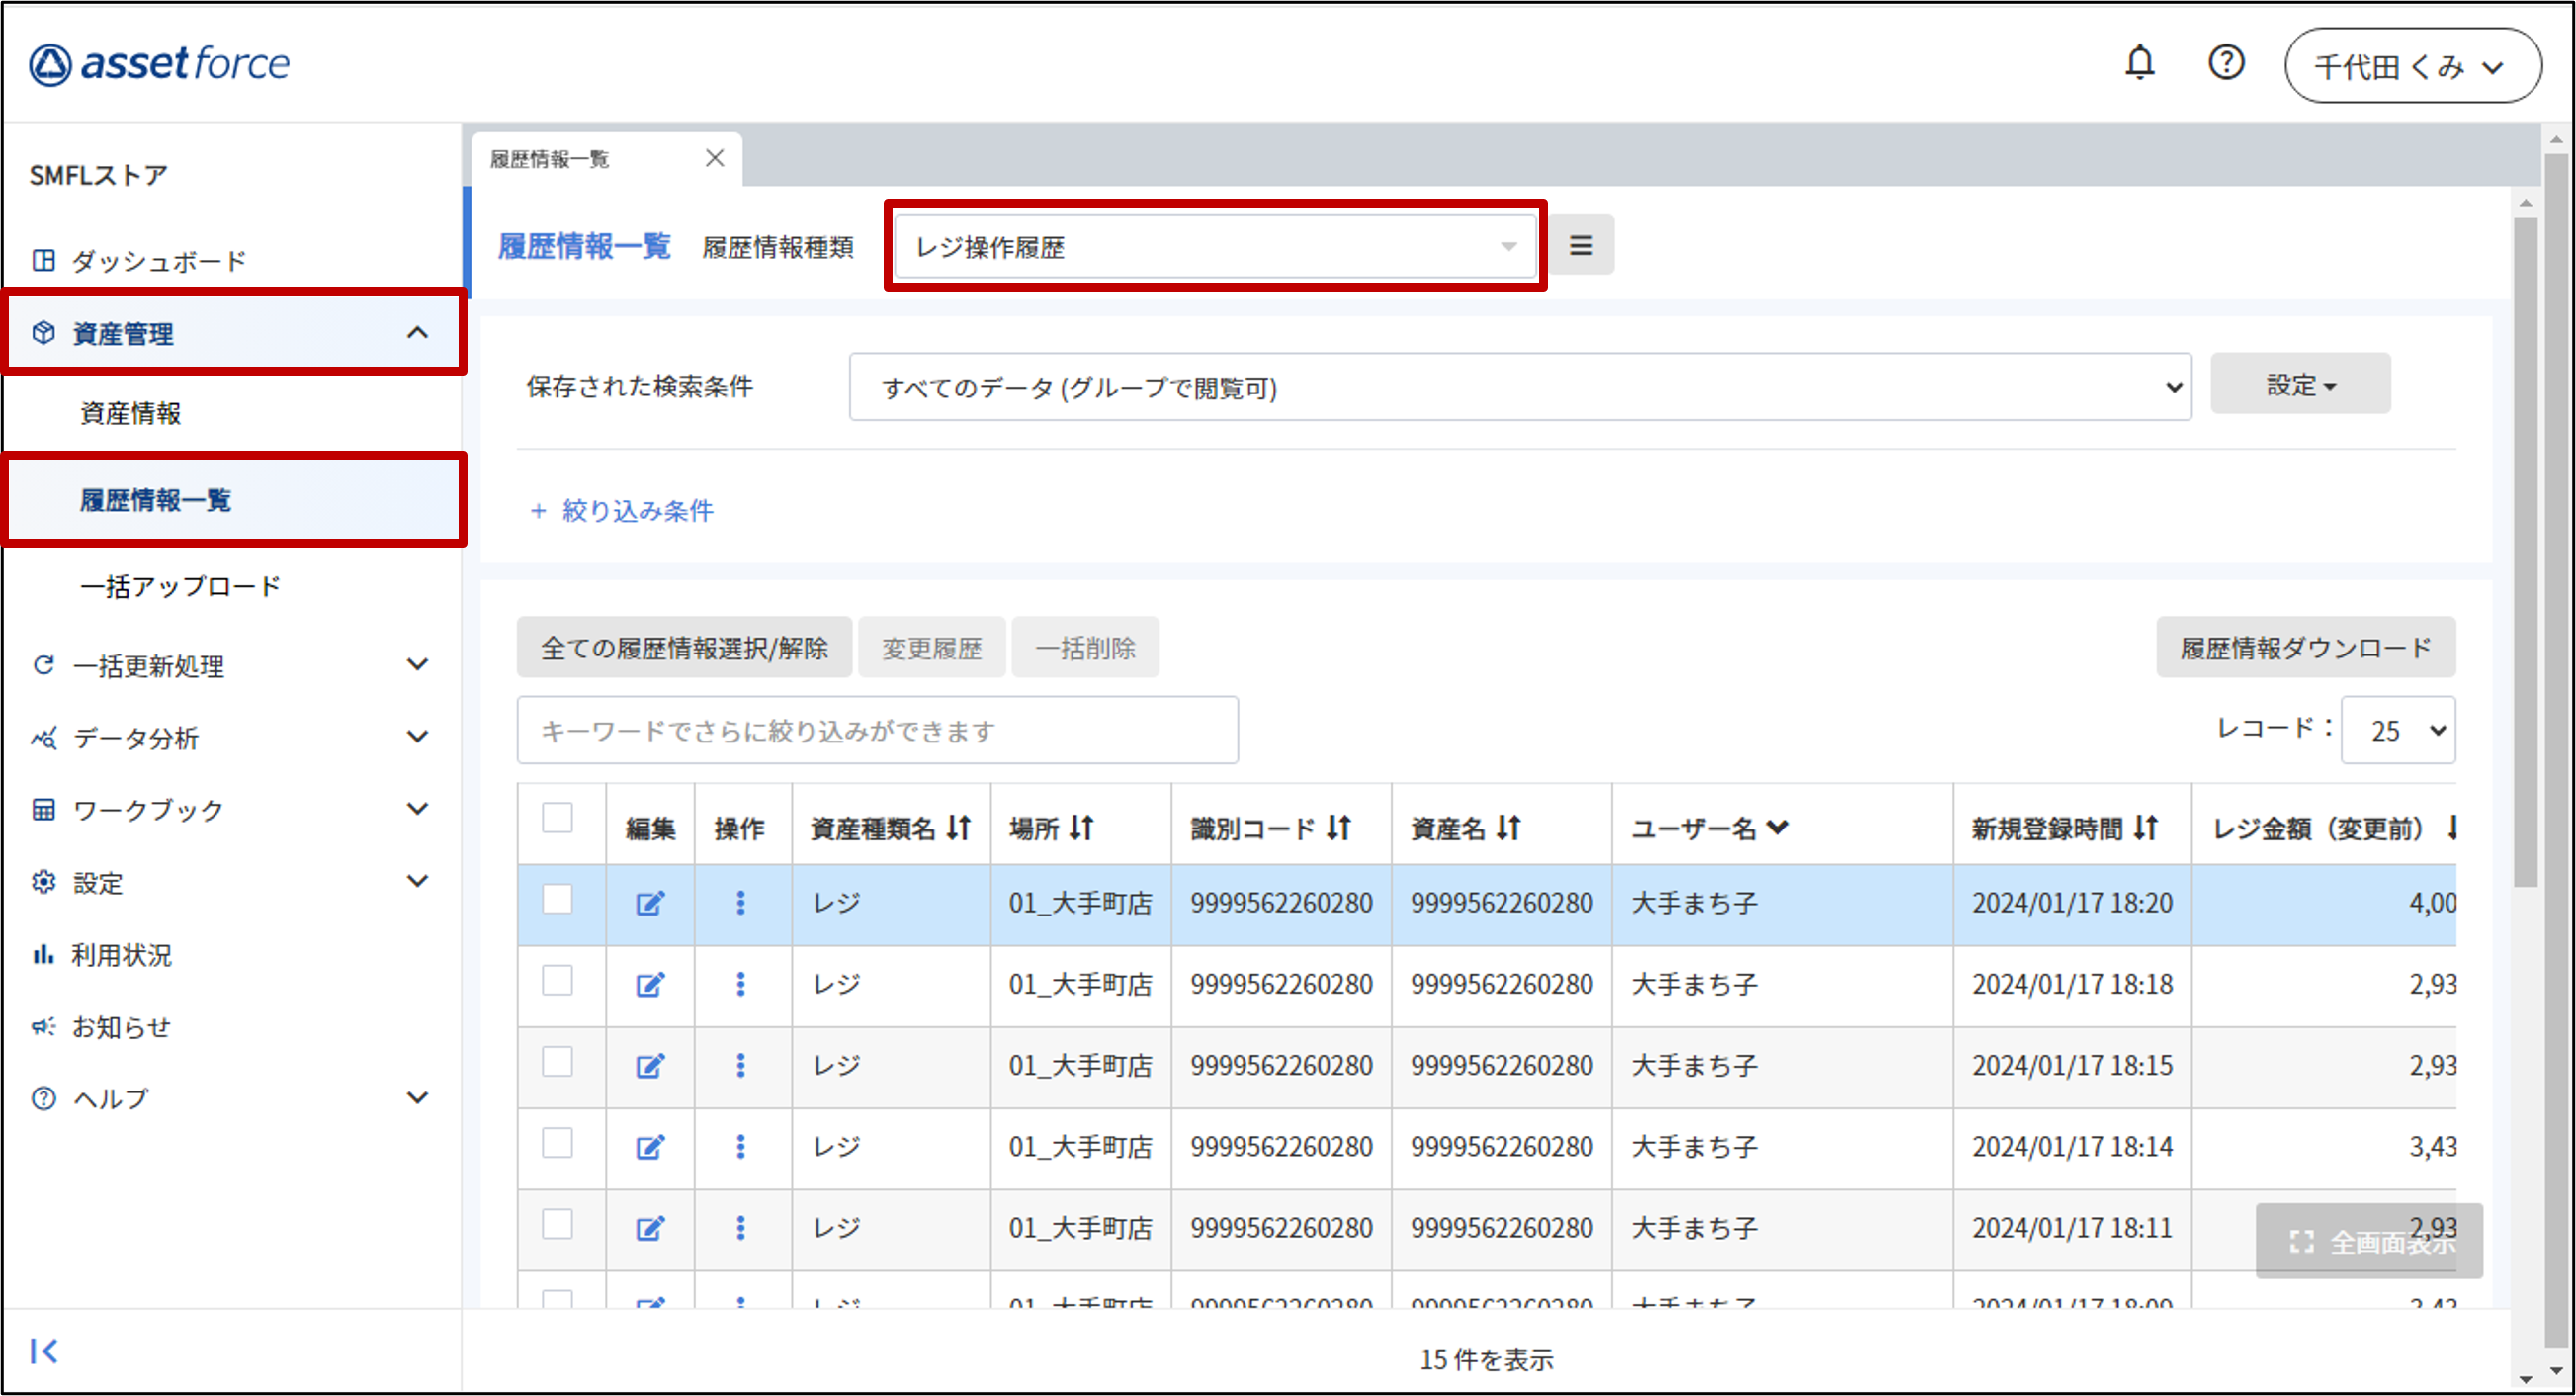Open レコード count dropdown showing 25
Screen dimensions: 2576x1396
tap(2397, 731)
